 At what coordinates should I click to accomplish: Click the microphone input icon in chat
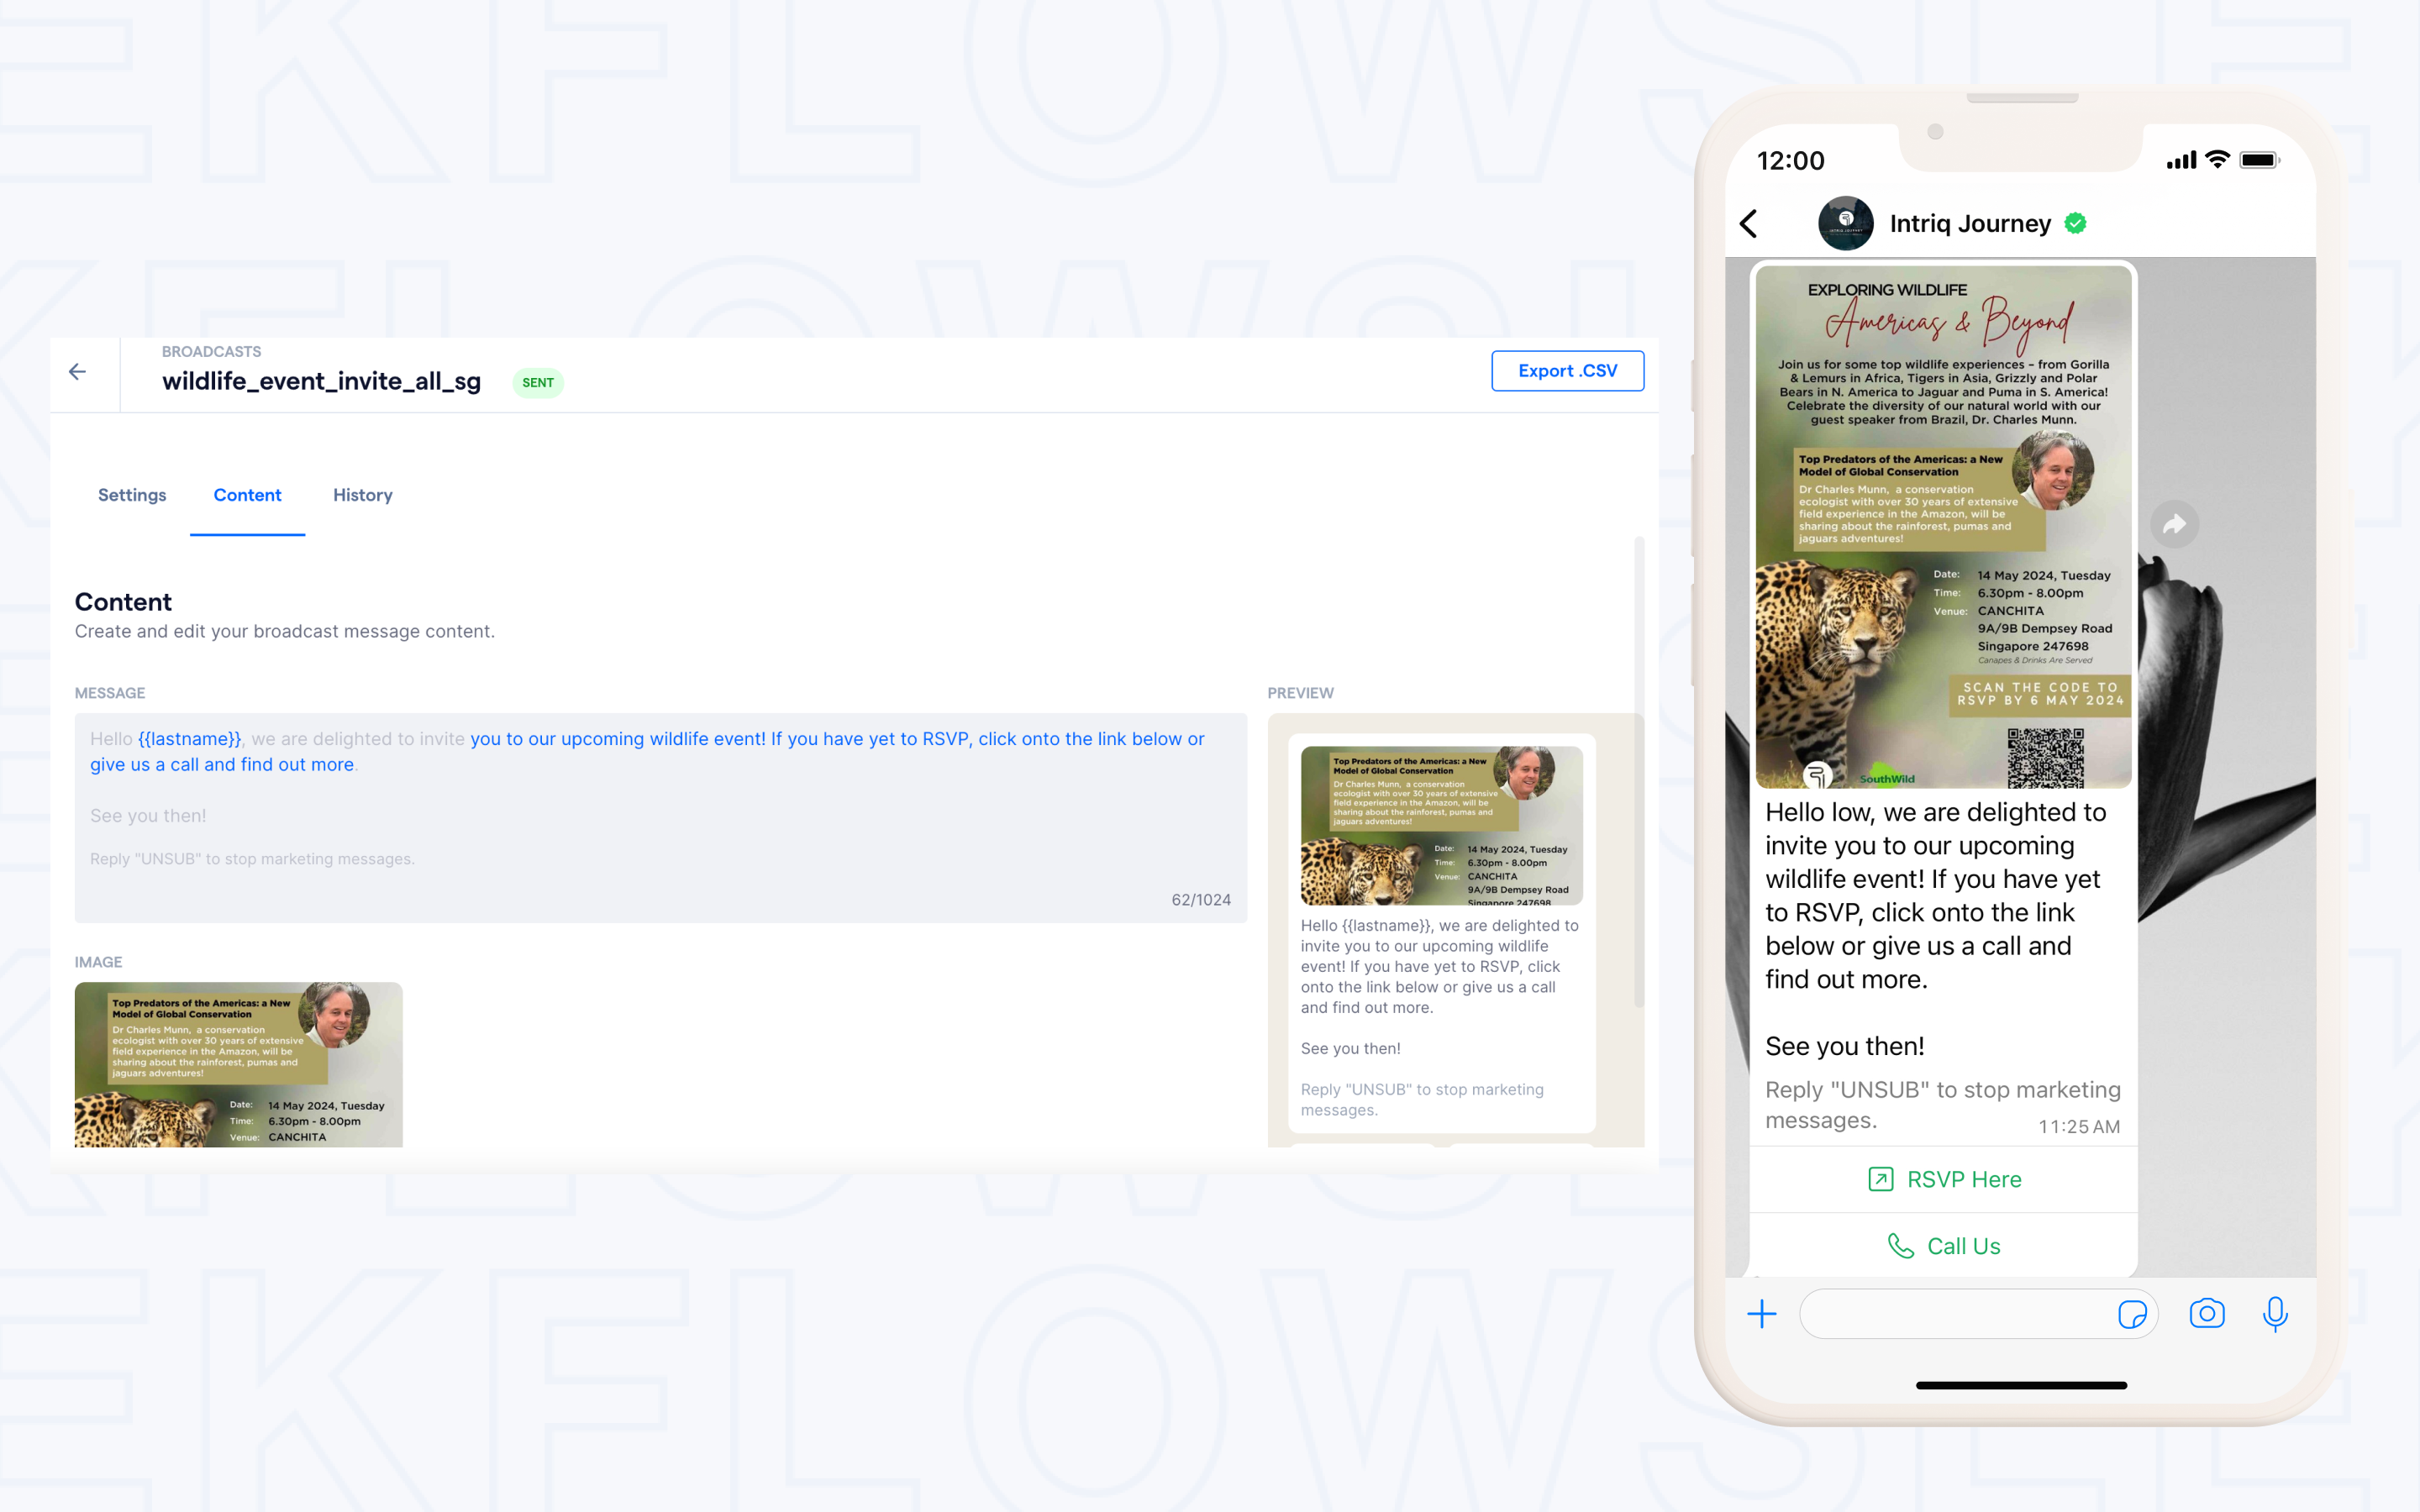(x=2277, y=1314)
